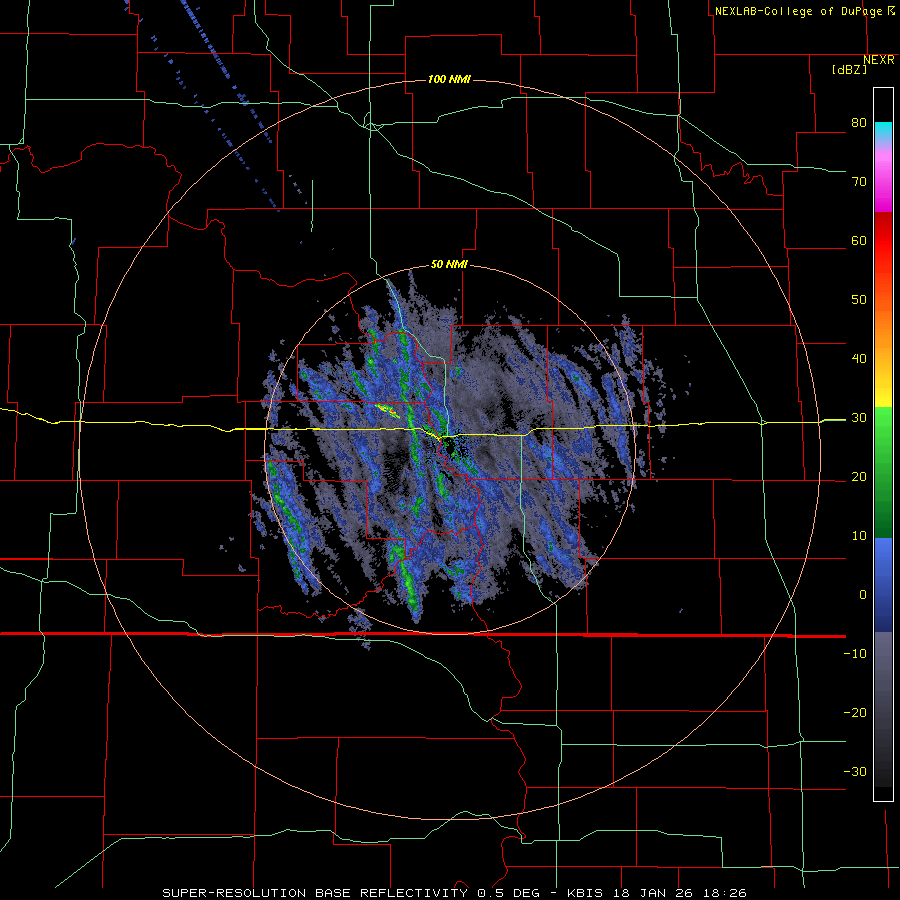900x900 pixels.
Task: Click the KBIS radar station identifier
Action: point(587,893)
